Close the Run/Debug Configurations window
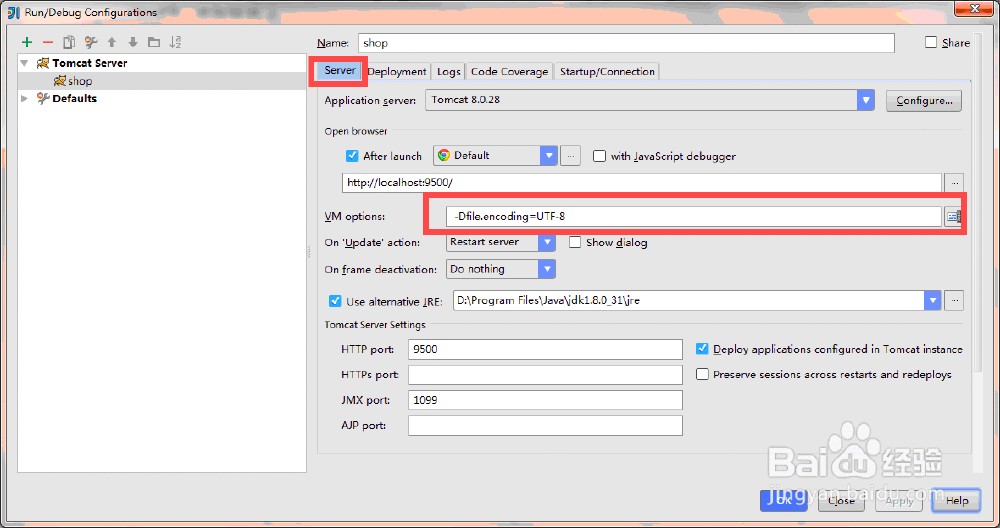 (974, 8)
